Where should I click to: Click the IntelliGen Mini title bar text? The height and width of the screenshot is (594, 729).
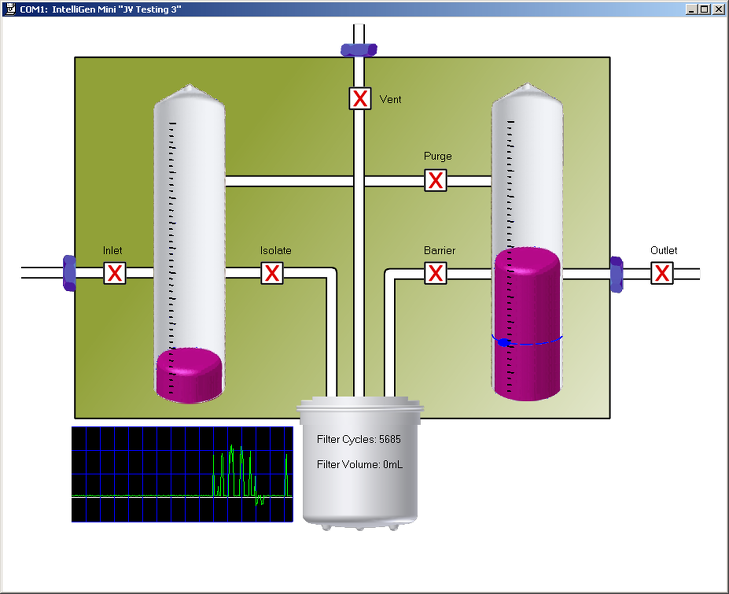click(100, 9)
